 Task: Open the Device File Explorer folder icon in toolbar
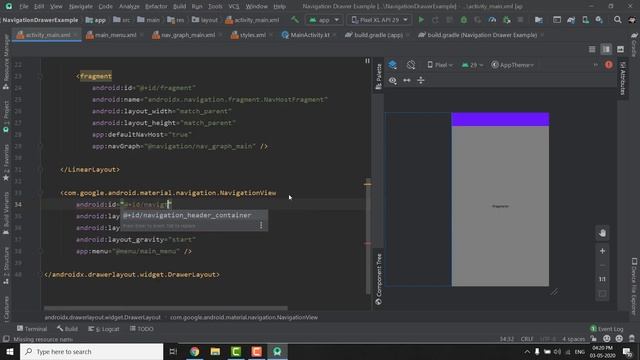click(539, 20)
